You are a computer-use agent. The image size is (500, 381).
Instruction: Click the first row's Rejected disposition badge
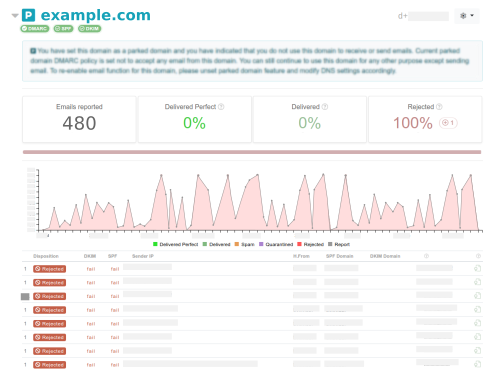click(49, 269)
